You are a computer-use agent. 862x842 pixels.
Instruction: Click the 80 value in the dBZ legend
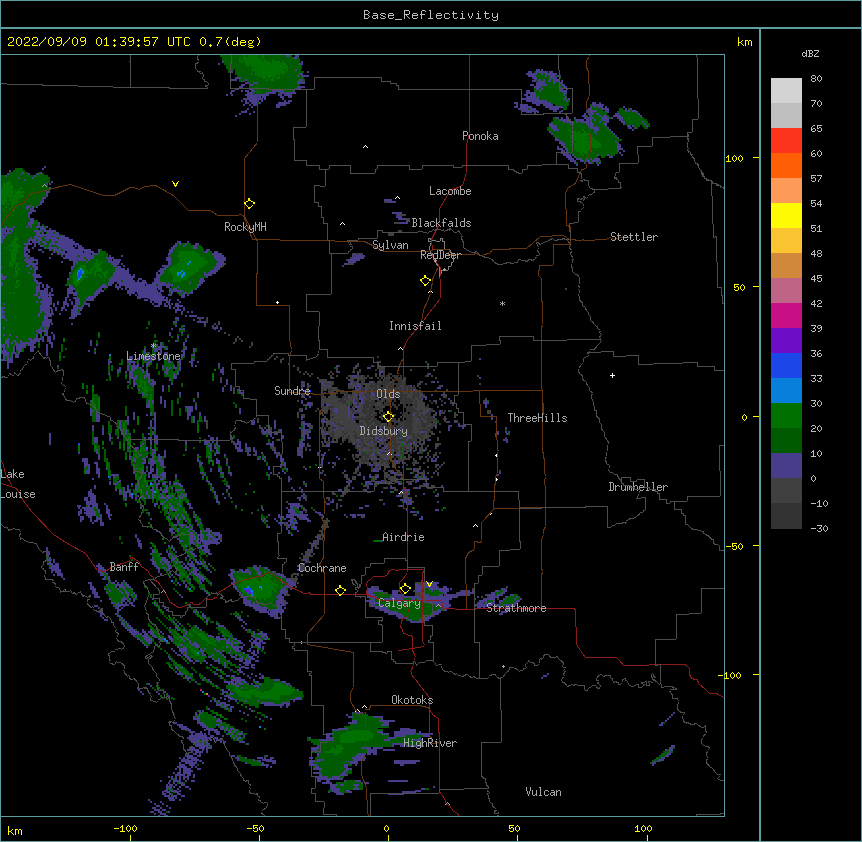tap(816, 79)
